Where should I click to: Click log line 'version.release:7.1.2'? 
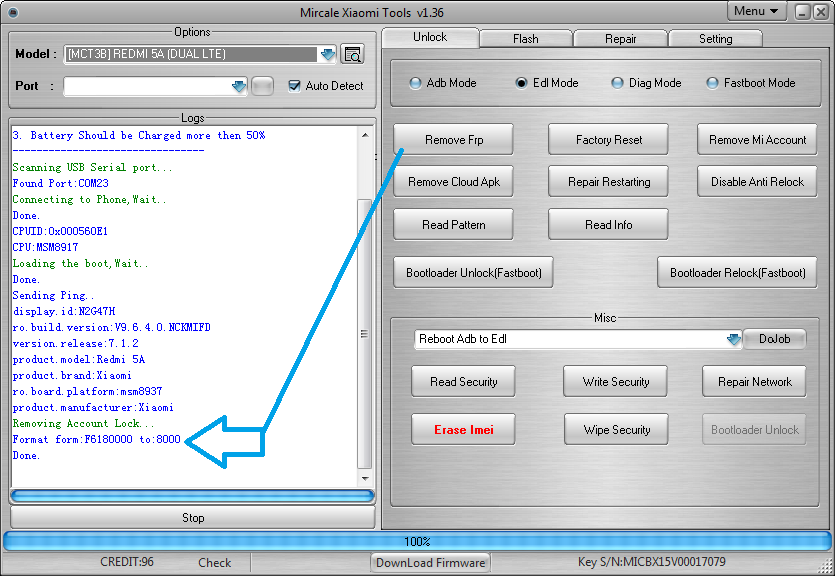(x=75, y=343)
